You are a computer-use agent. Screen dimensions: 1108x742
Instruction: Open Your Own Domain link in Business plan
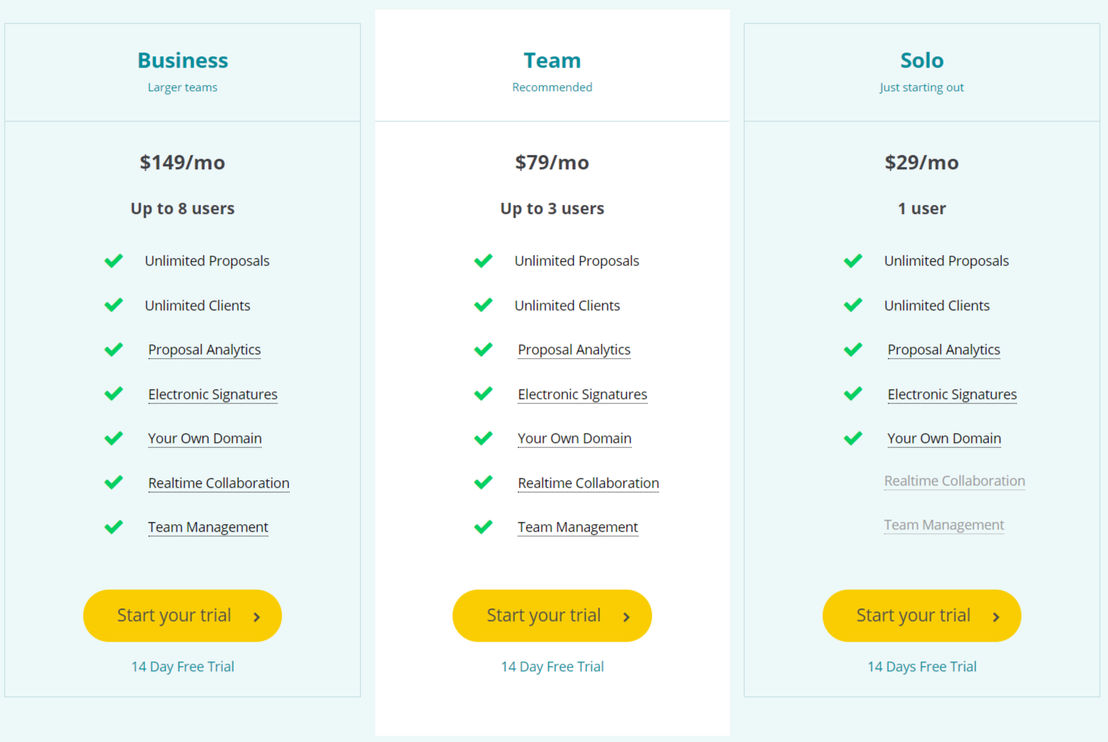205,438
